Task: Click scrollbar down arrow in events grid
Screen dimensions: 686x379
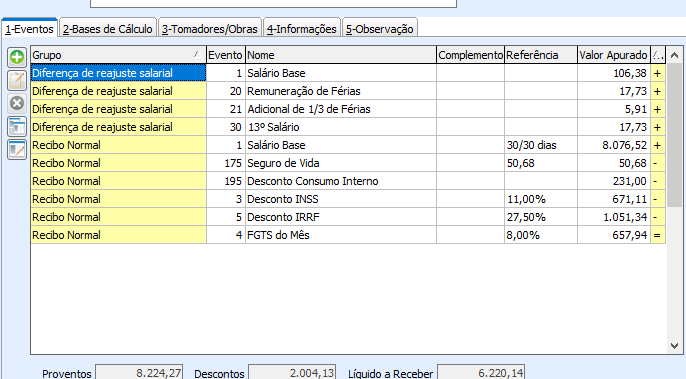Action: 674,346
